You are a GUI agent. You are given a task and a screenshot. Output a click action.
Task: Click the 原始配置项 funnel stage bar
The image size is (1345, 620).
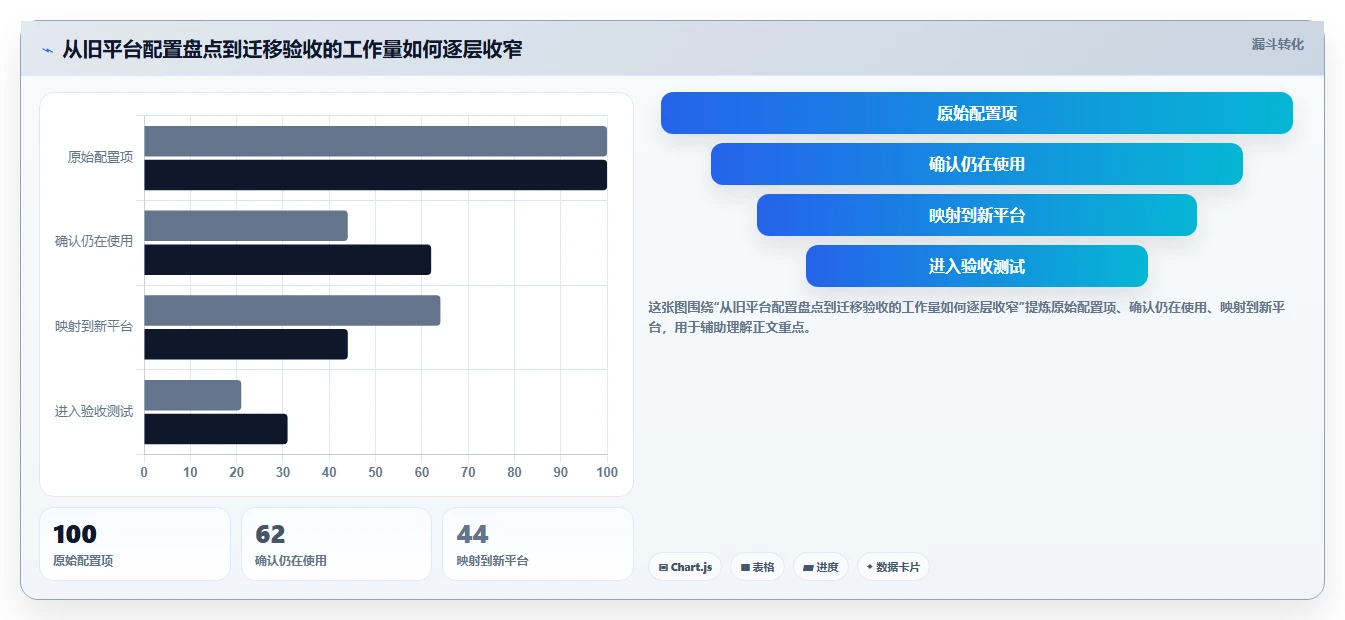click(x=977, y=113)
